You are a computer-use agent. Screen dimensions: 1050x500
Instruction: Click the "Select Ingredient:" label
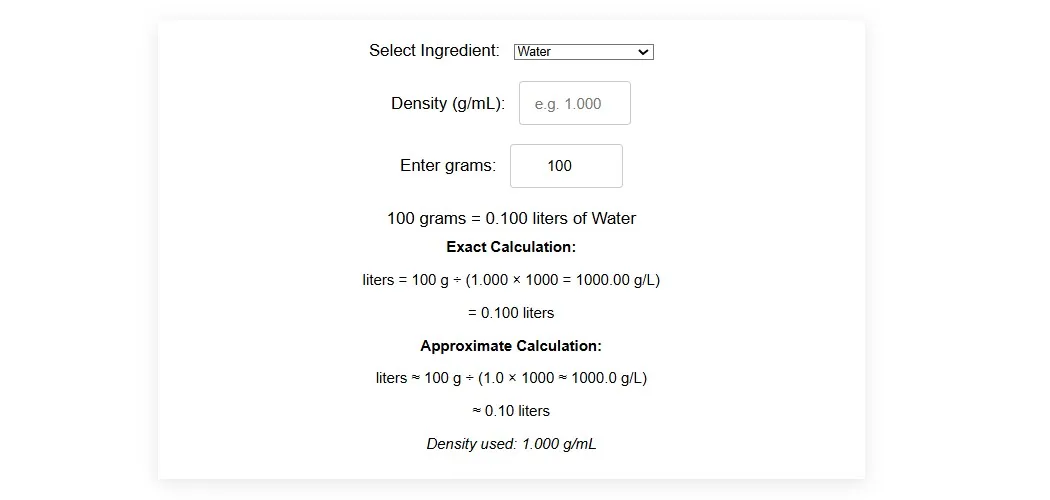[434, 50]
